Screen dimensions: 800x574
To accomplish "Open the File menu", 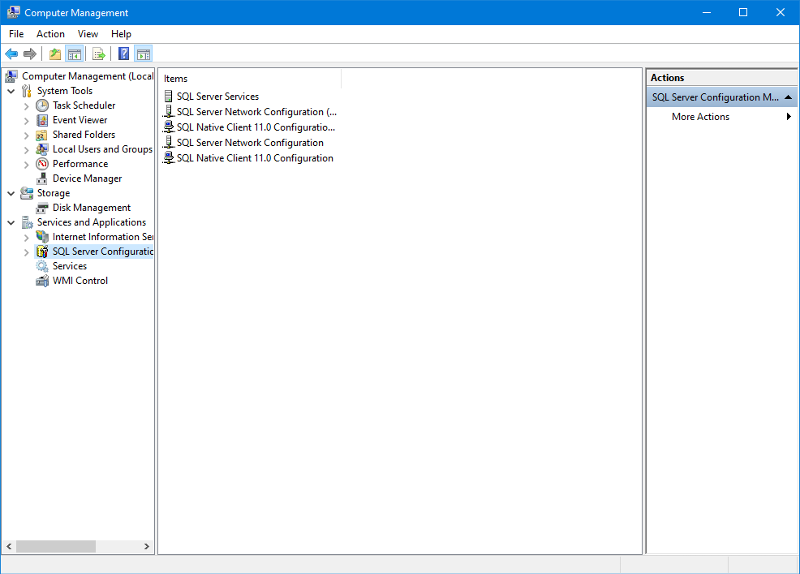I will pyautogui.click(x=16, y=34).
